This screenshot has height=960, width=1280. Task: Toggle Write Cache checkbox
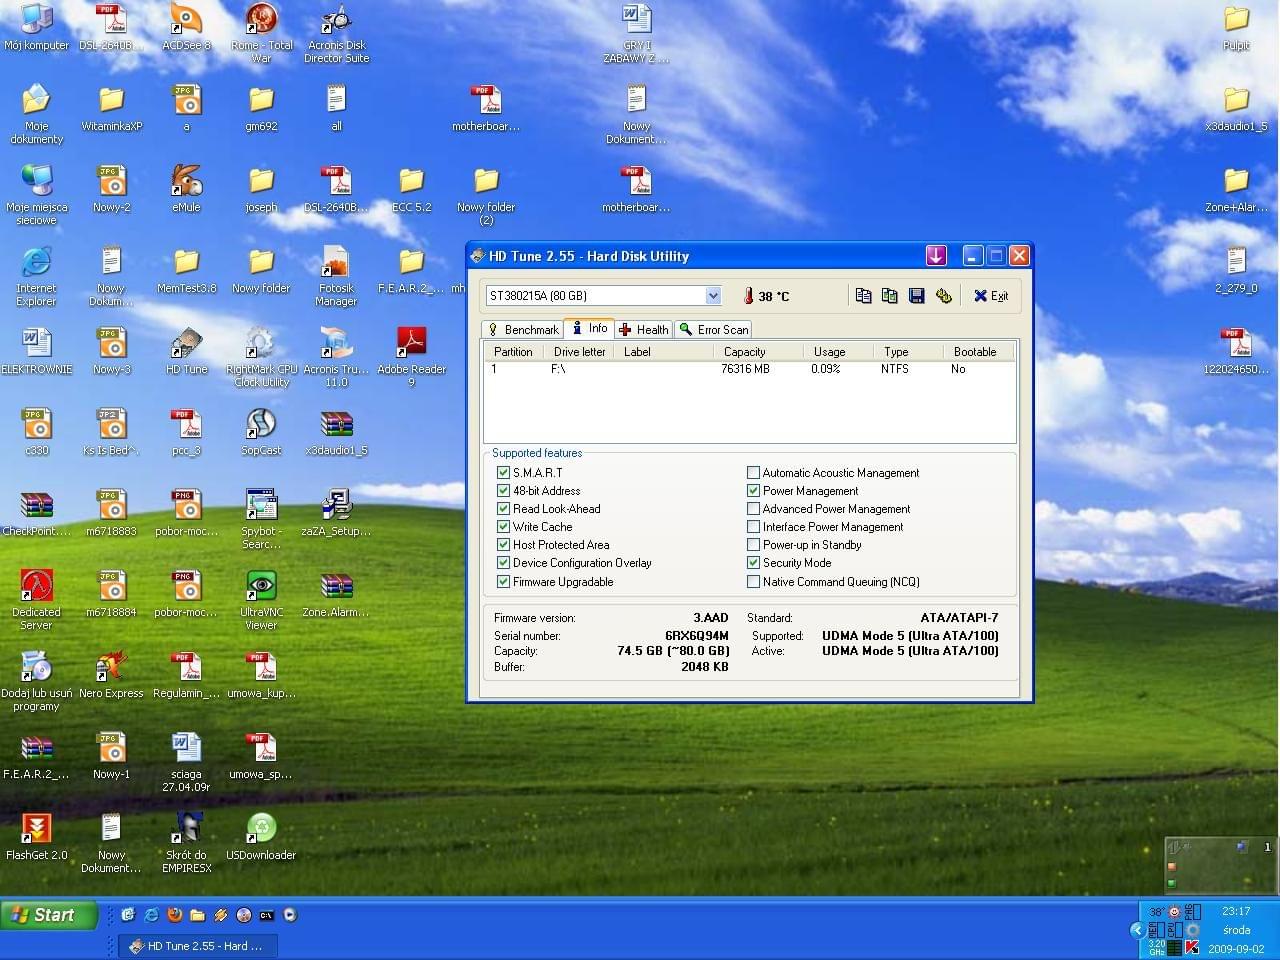pyautogui.click(x=503, y=527)
